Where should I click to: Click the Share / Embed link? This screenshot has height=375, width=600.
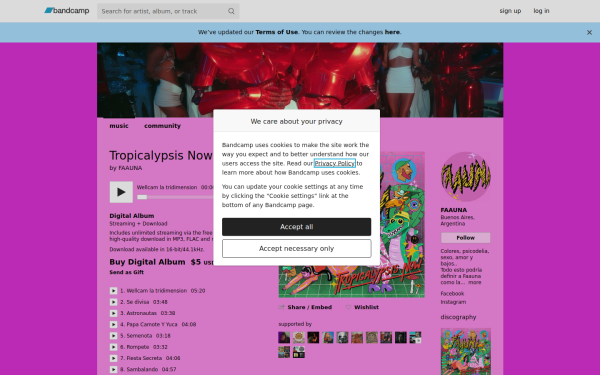pos(310,307)
